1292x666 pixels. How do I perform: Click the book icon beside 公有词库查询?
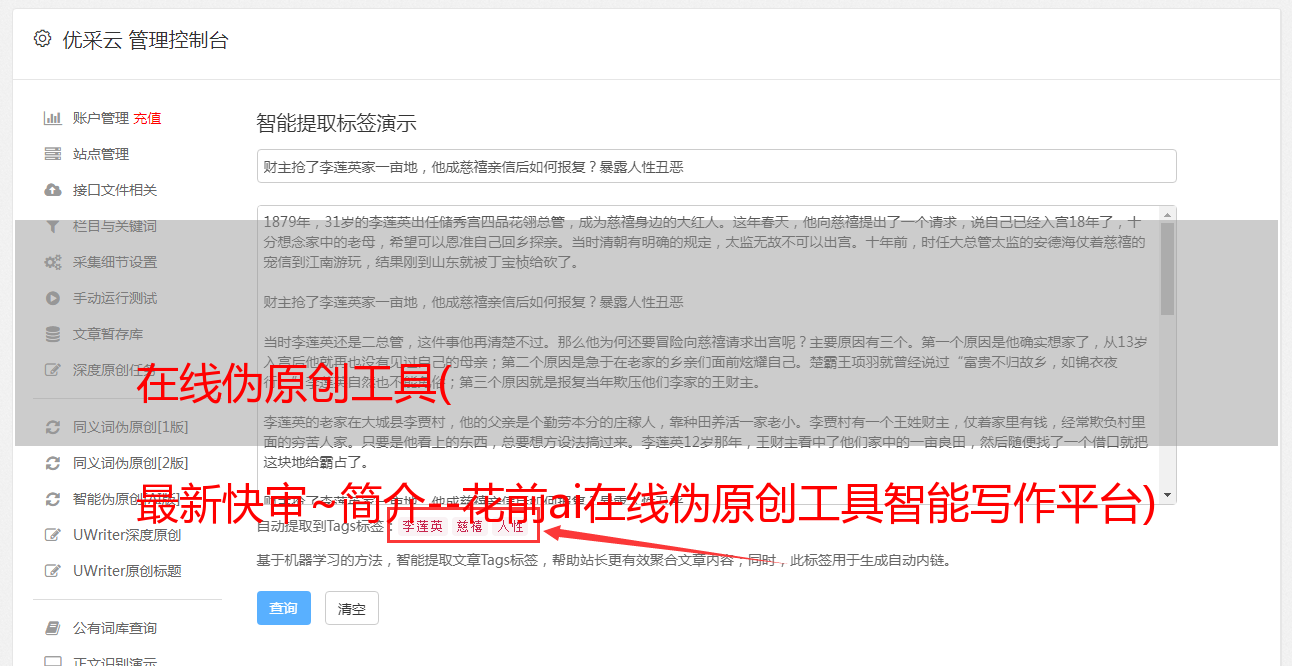(53, 628)
